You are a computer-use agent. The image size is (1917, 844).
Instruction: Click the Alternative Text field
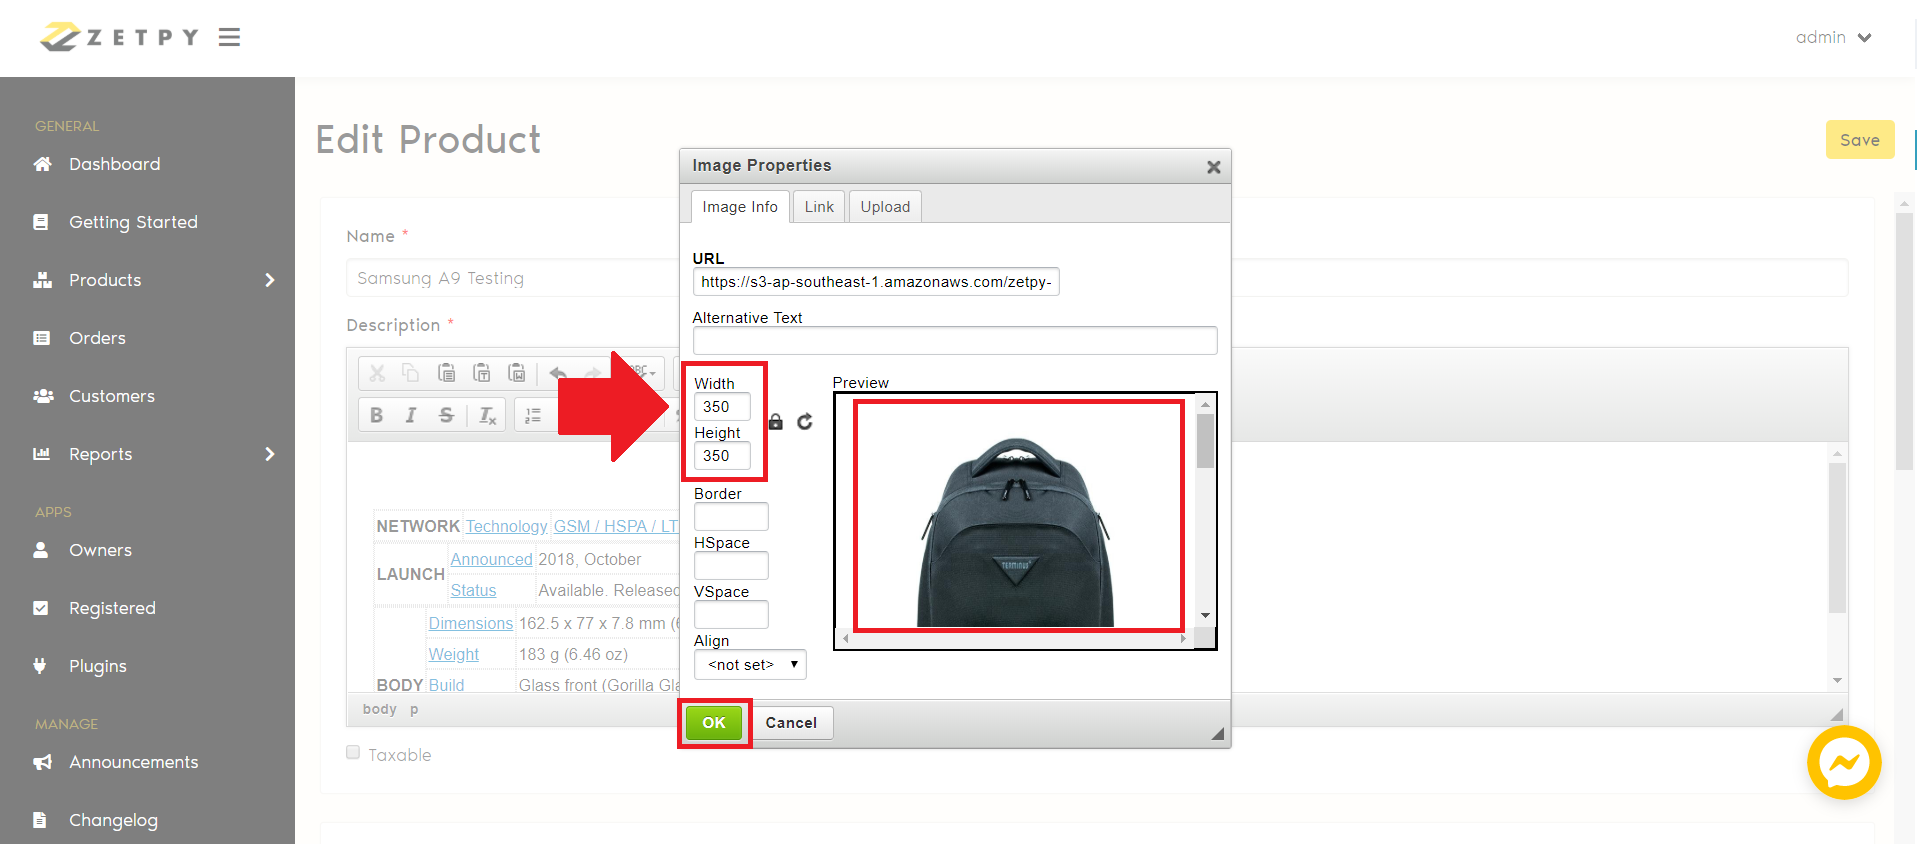(x=955, y=340)
